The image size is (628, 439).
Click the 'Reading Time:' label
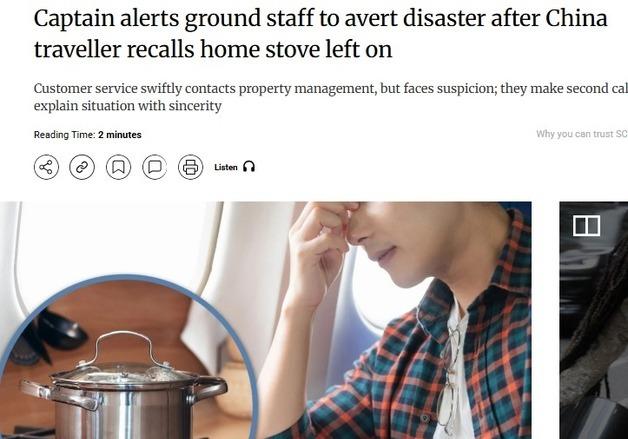64,135
